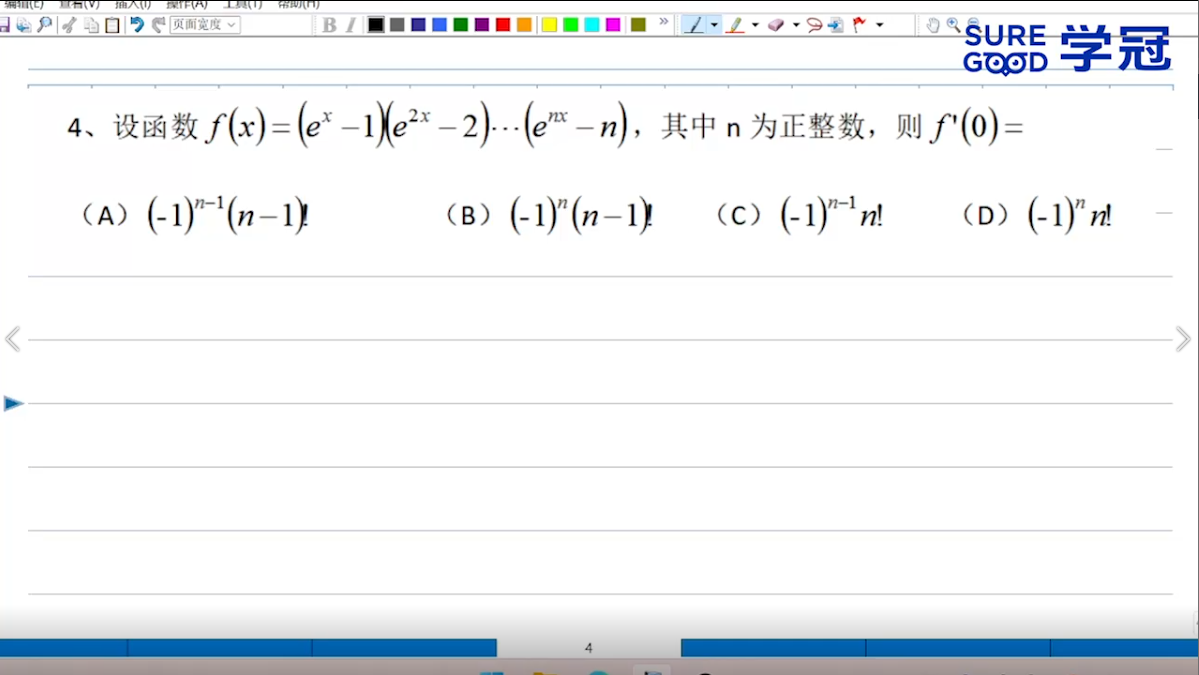Select the dark green color swatch
1199x675 pixels.
pyautogui.click(x=461, y=25)
